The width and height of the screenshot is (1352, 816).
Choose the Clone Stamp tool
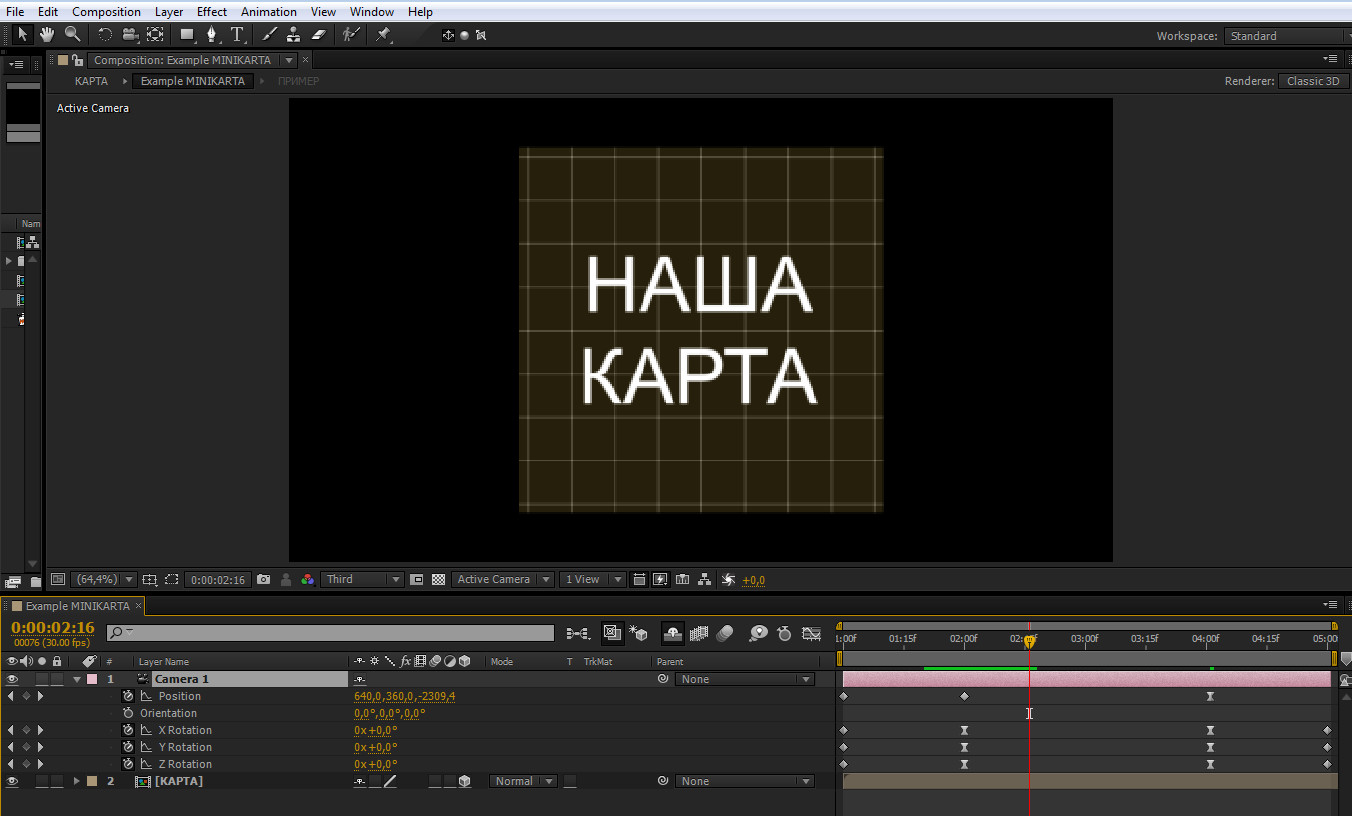point(293,35)
